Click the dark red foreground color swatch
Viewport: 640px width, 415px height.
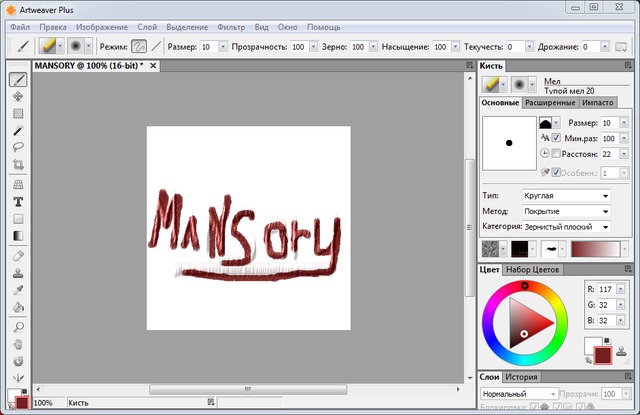pyautogui.click(x=602, y=353)
